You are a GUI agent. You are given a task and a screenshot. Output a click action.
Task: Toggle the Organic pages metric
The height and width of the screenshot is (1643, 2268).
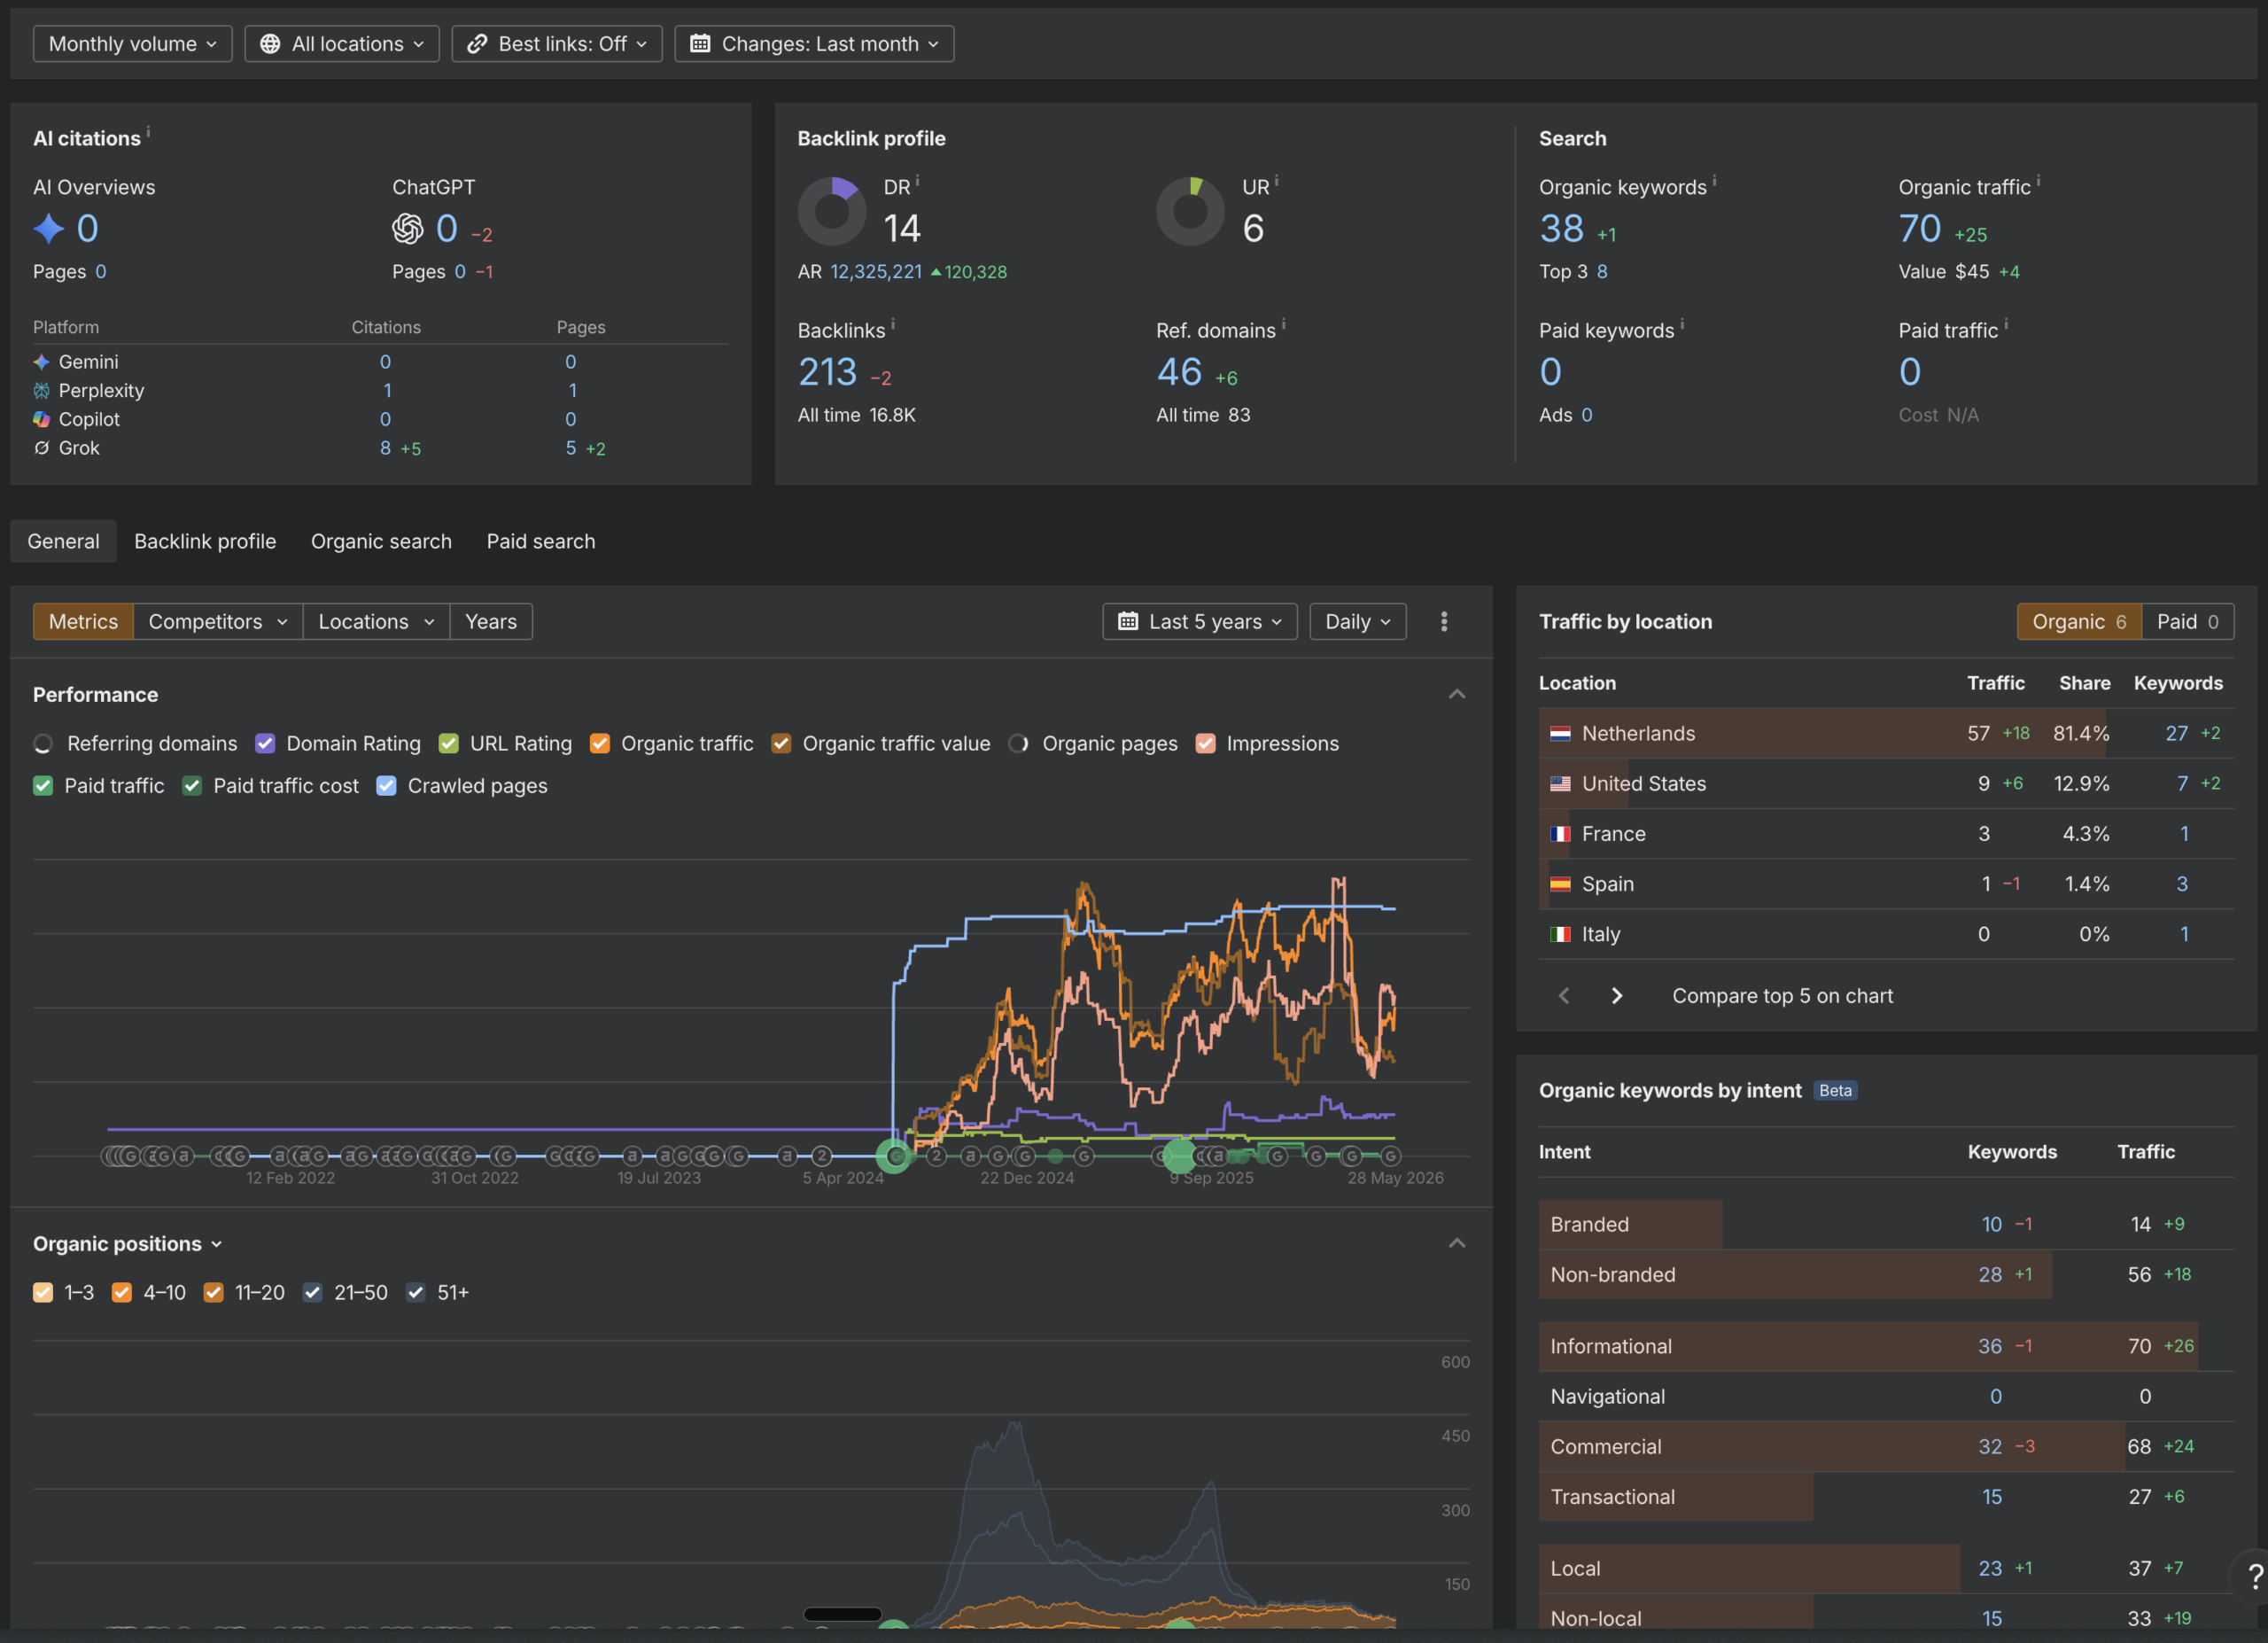coord(1018,744)
